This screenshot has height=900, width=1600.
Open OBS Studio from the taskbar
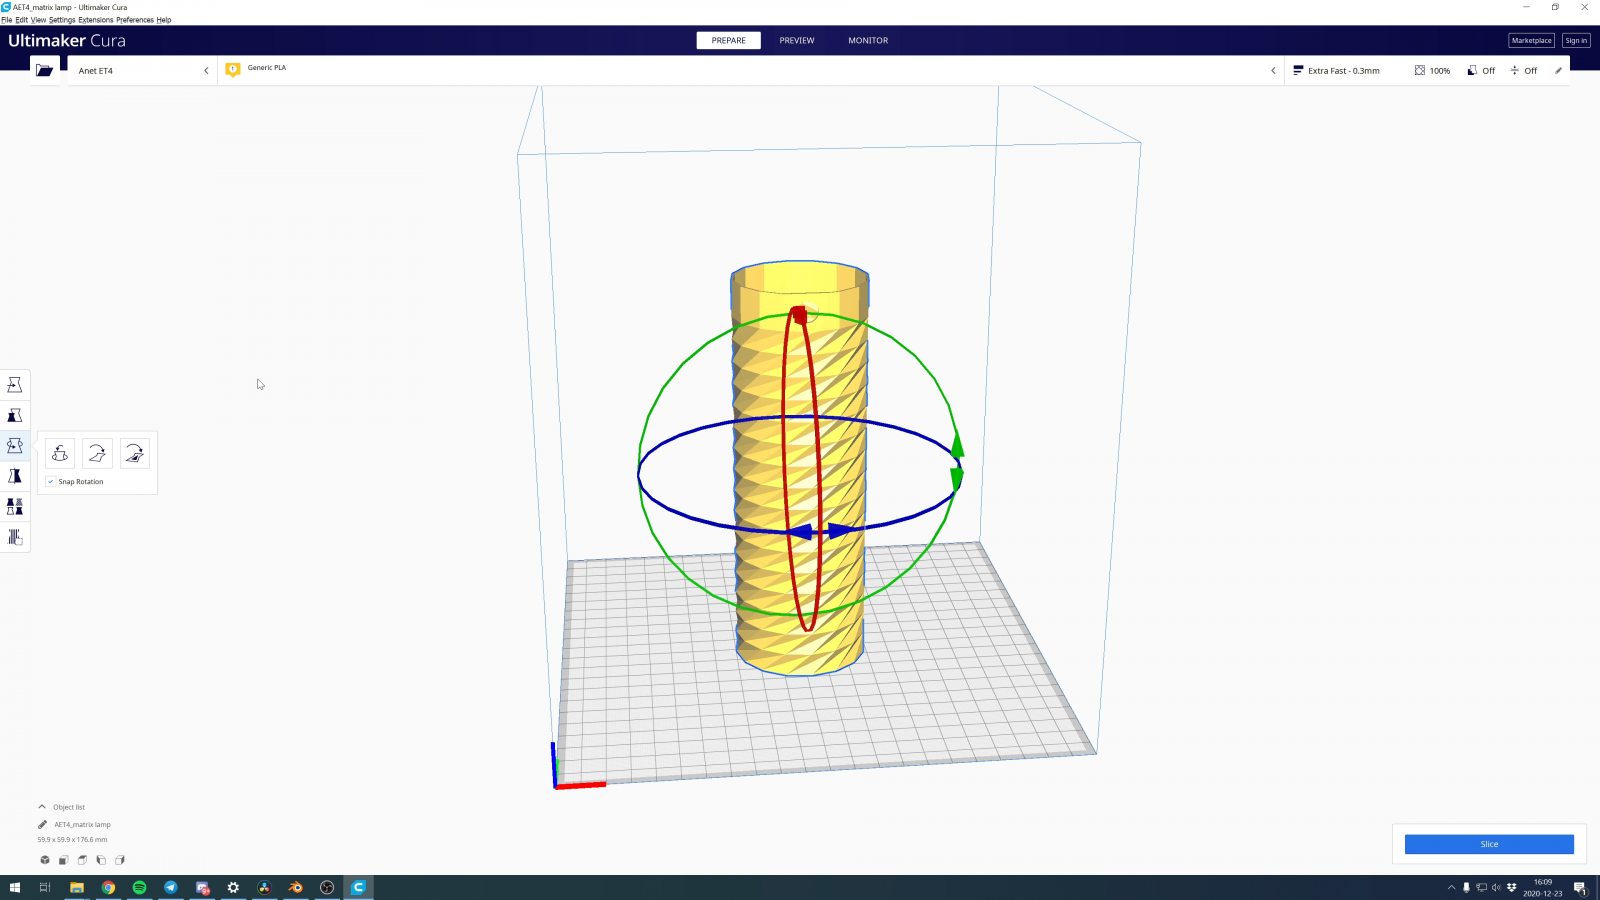click(327, 887)
